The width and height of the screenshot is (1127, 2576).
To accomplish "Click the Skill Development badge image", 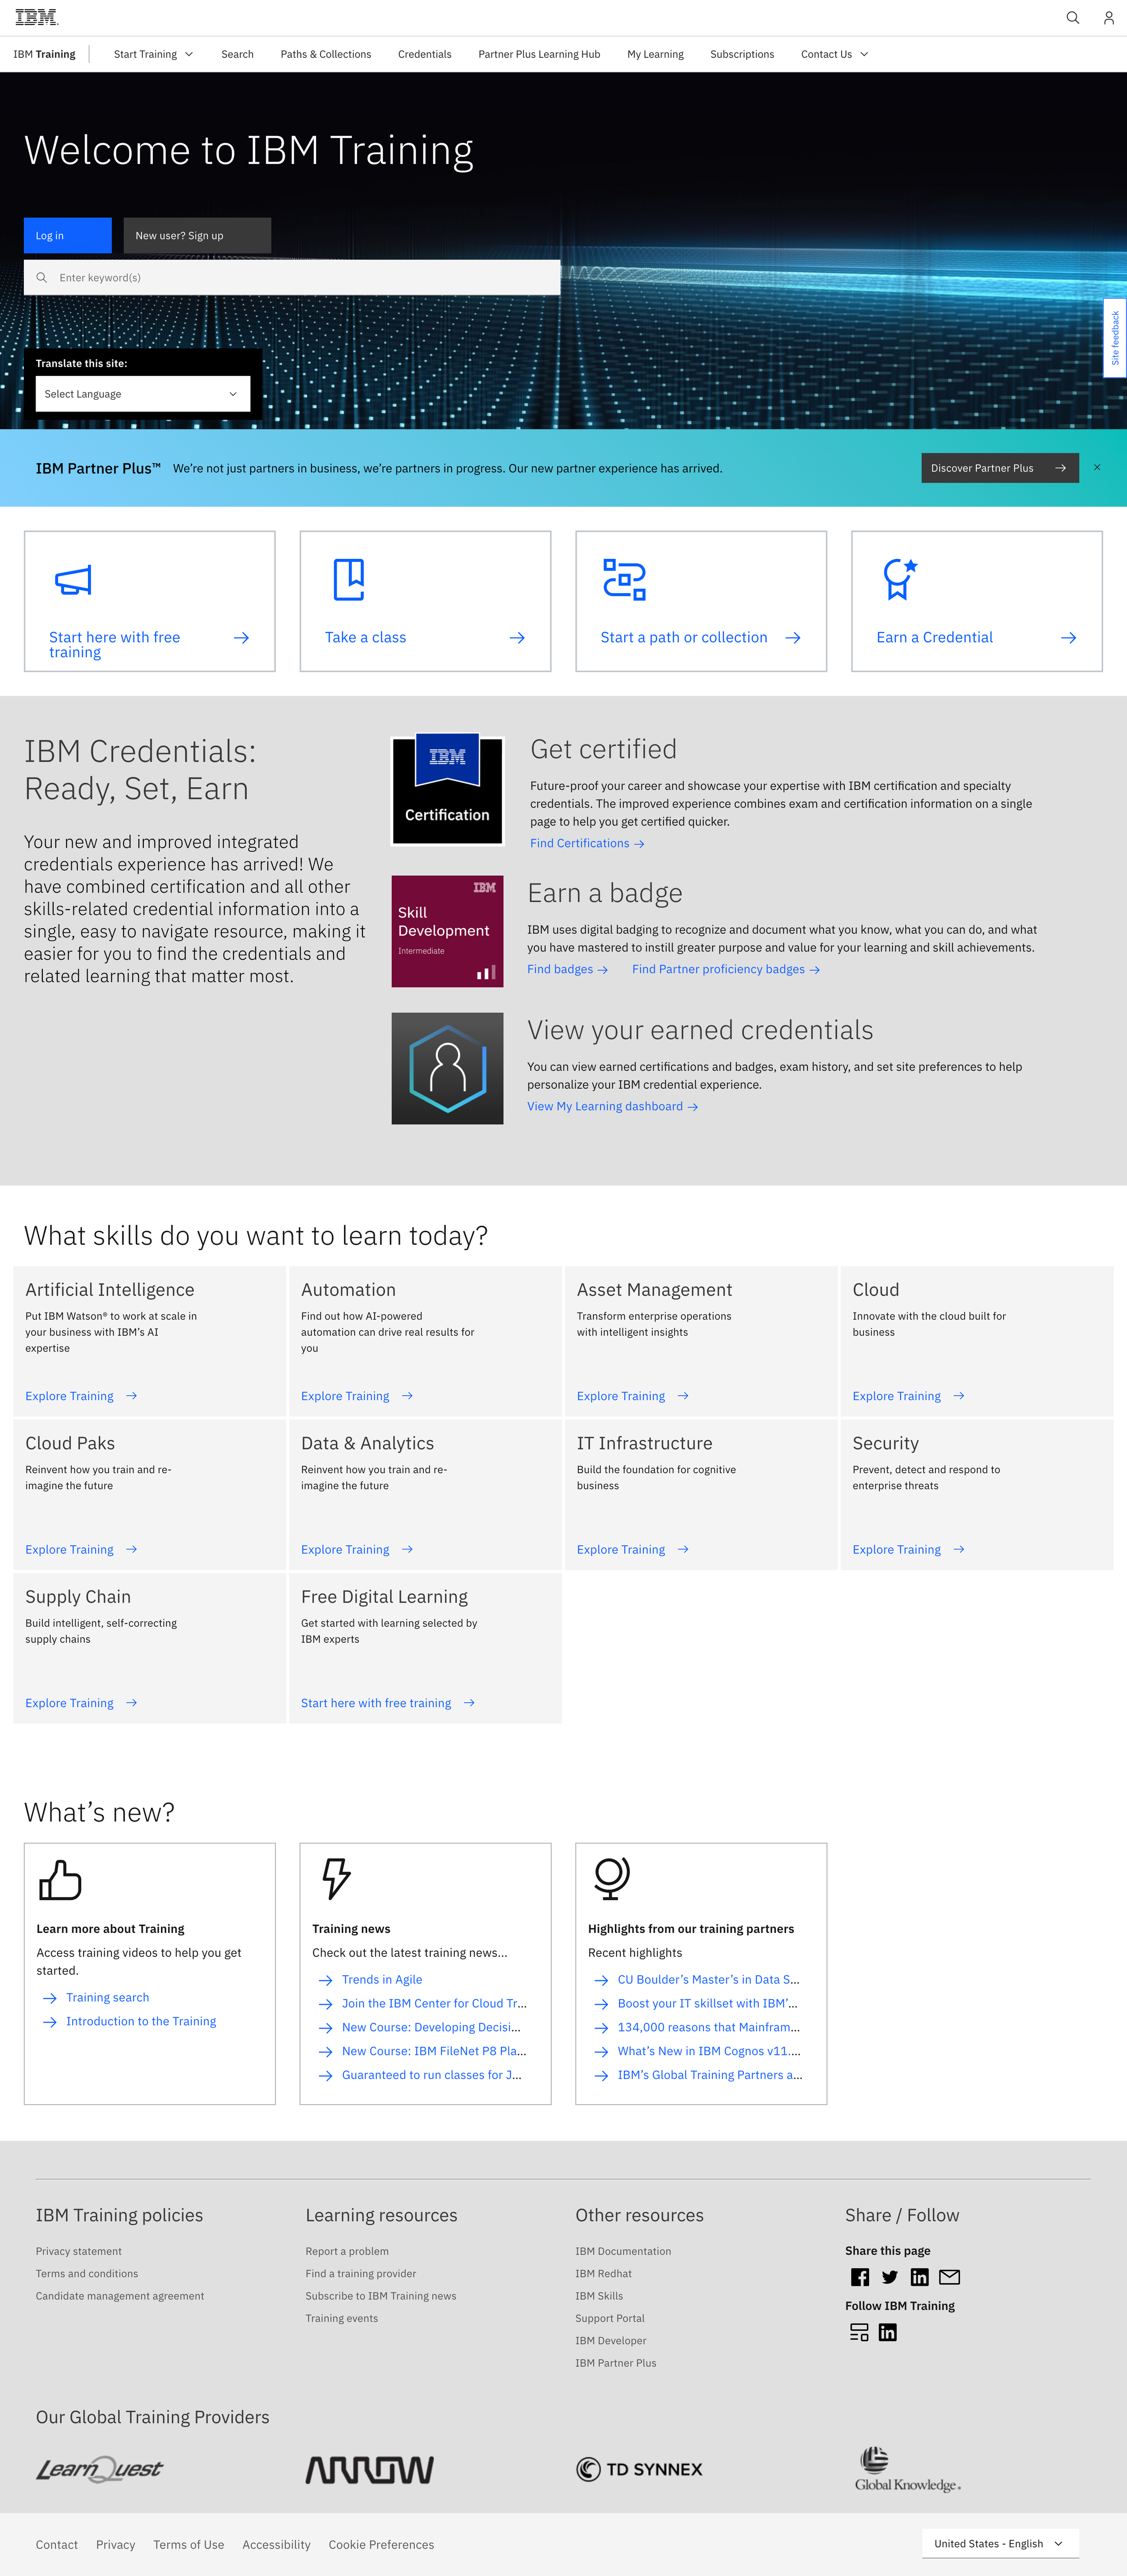I will [447, 931].
